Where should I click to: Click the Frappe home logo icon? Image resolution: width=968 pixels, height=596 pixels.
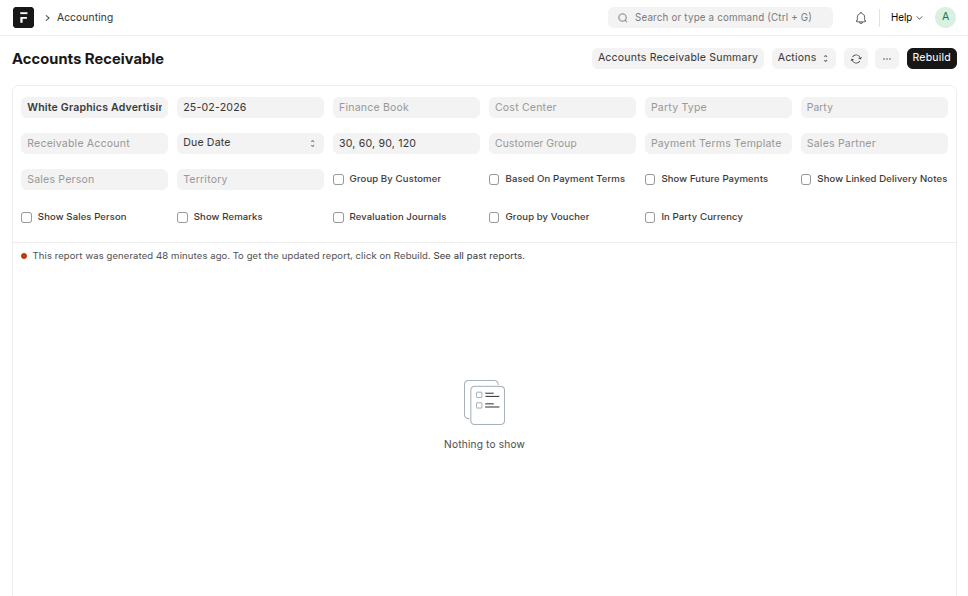click(x=23, y=18)
